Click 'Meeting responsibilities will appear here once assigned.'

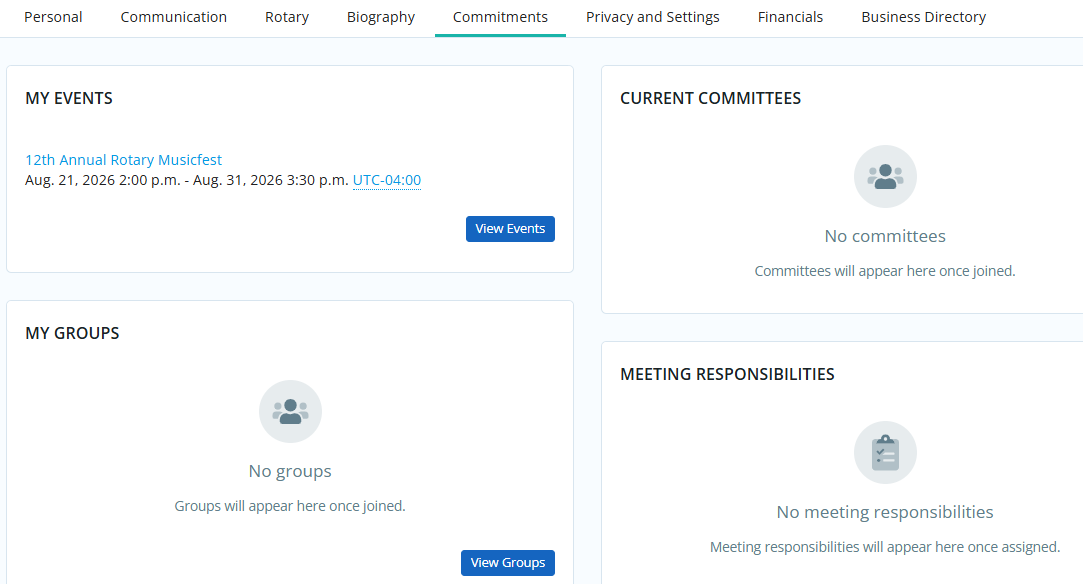tap(885, 547)
